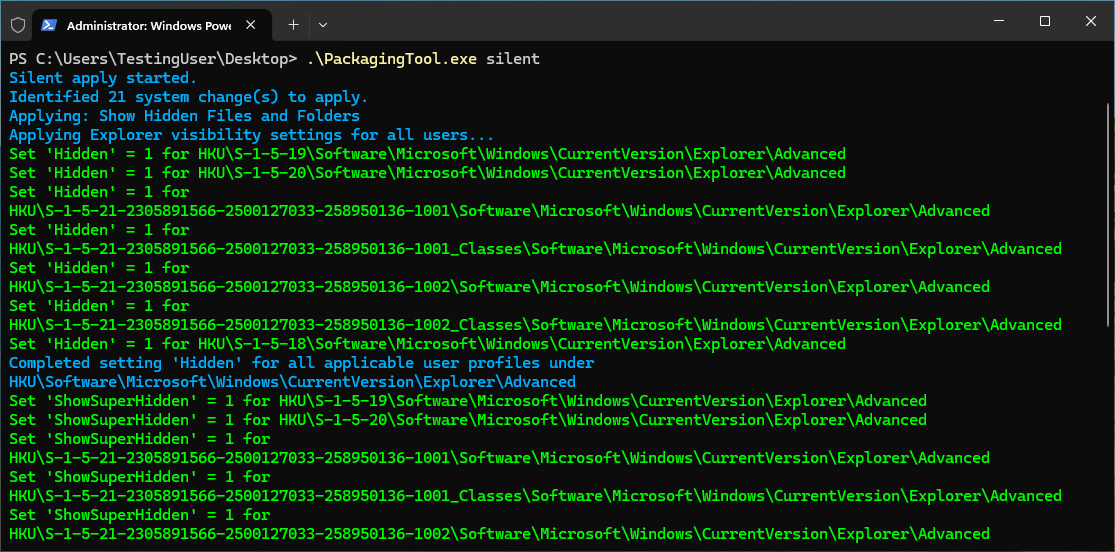This screenshot has height=552, width=1115.
Task: Click 'Identified 21 system change(s) to apply.'
Action: 188,97
